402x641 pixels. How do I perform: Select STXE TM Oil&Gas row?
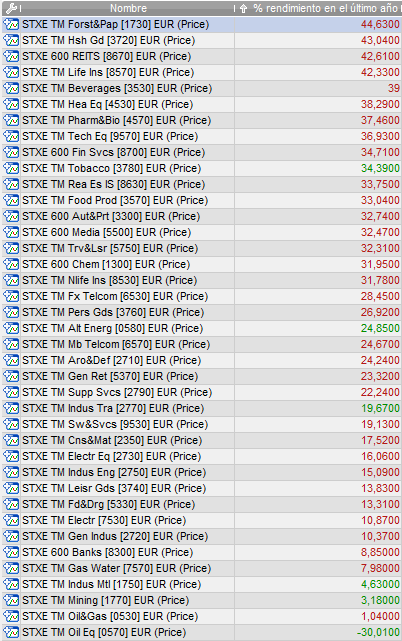[201, 616]
